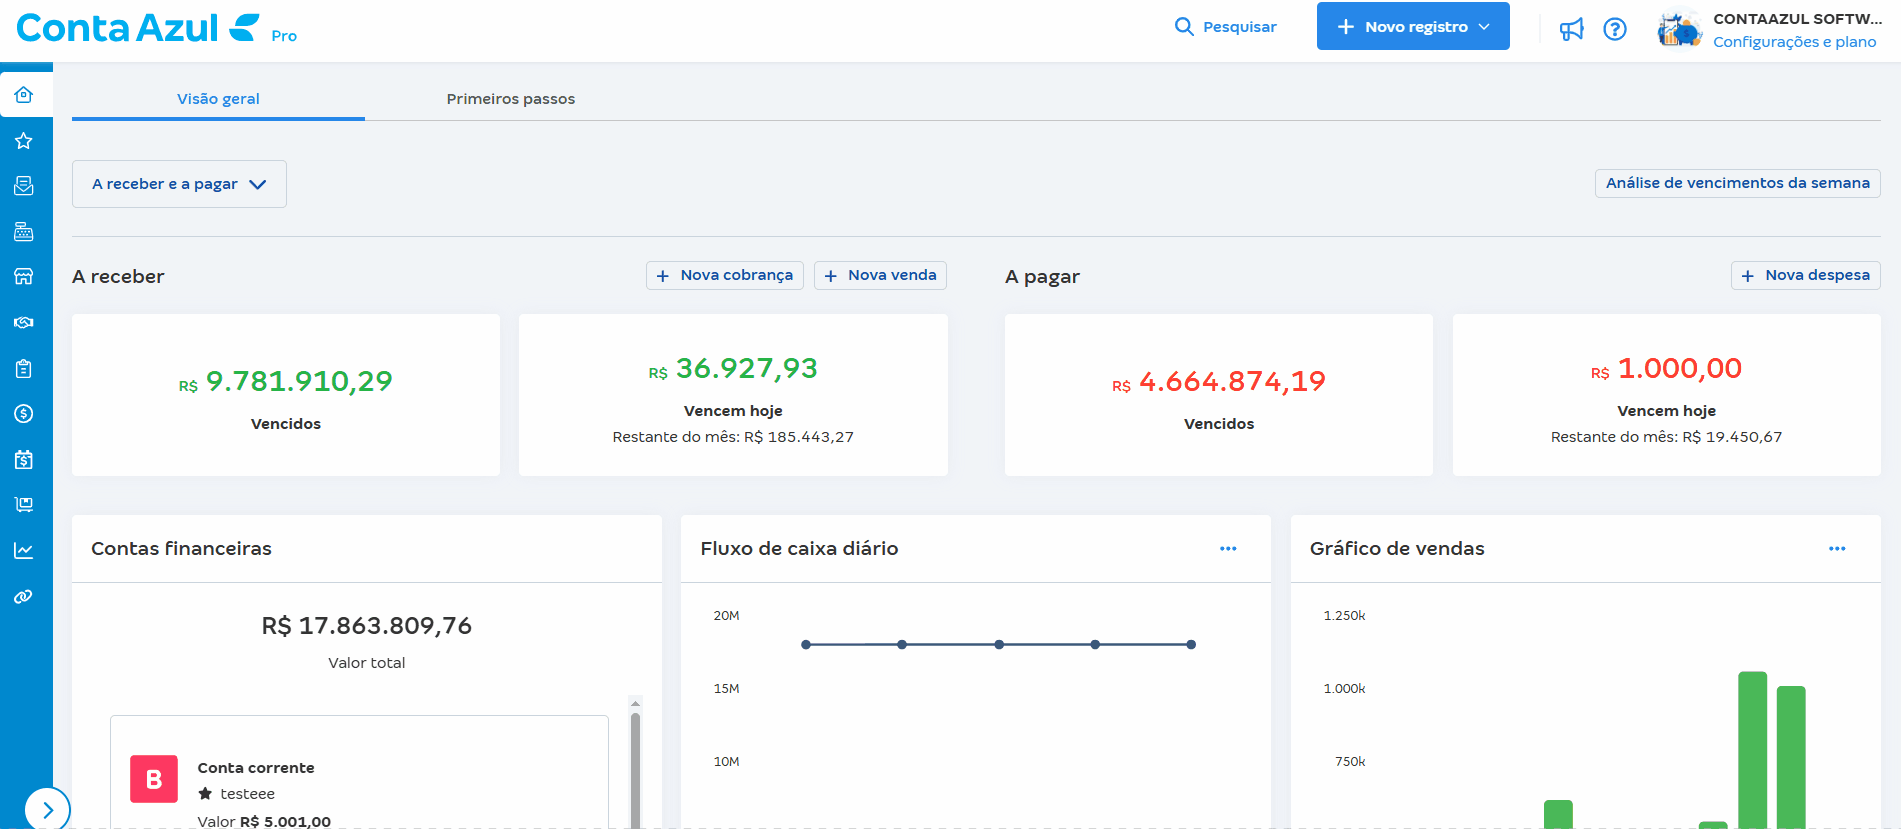This screenshot has height=829, width=1901.
Task: Expand the sidebar with arrow button
Action: (x=47, y=809)
